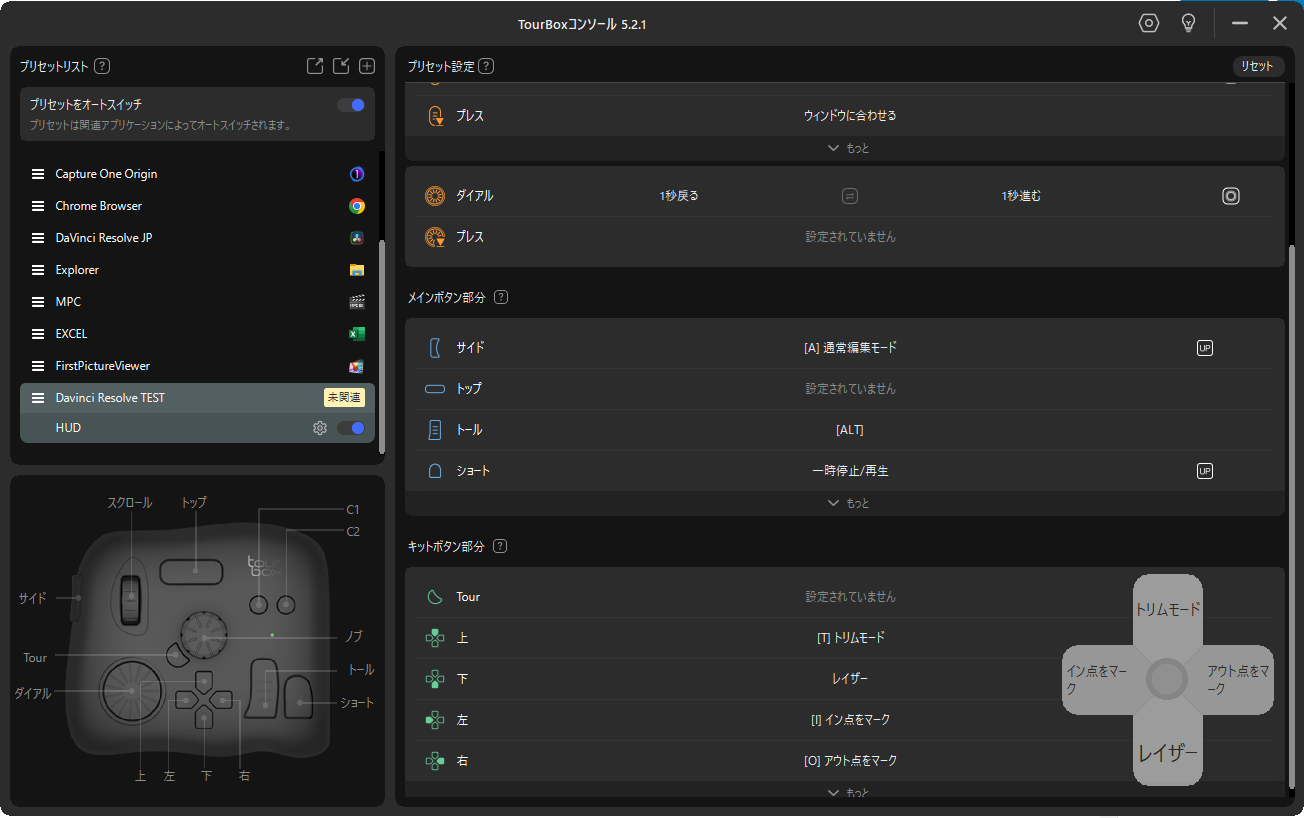Toggle the プリセットをオートスイッチ switch
The height and width of the screenshot is (818, 1304).
point(351,105)
